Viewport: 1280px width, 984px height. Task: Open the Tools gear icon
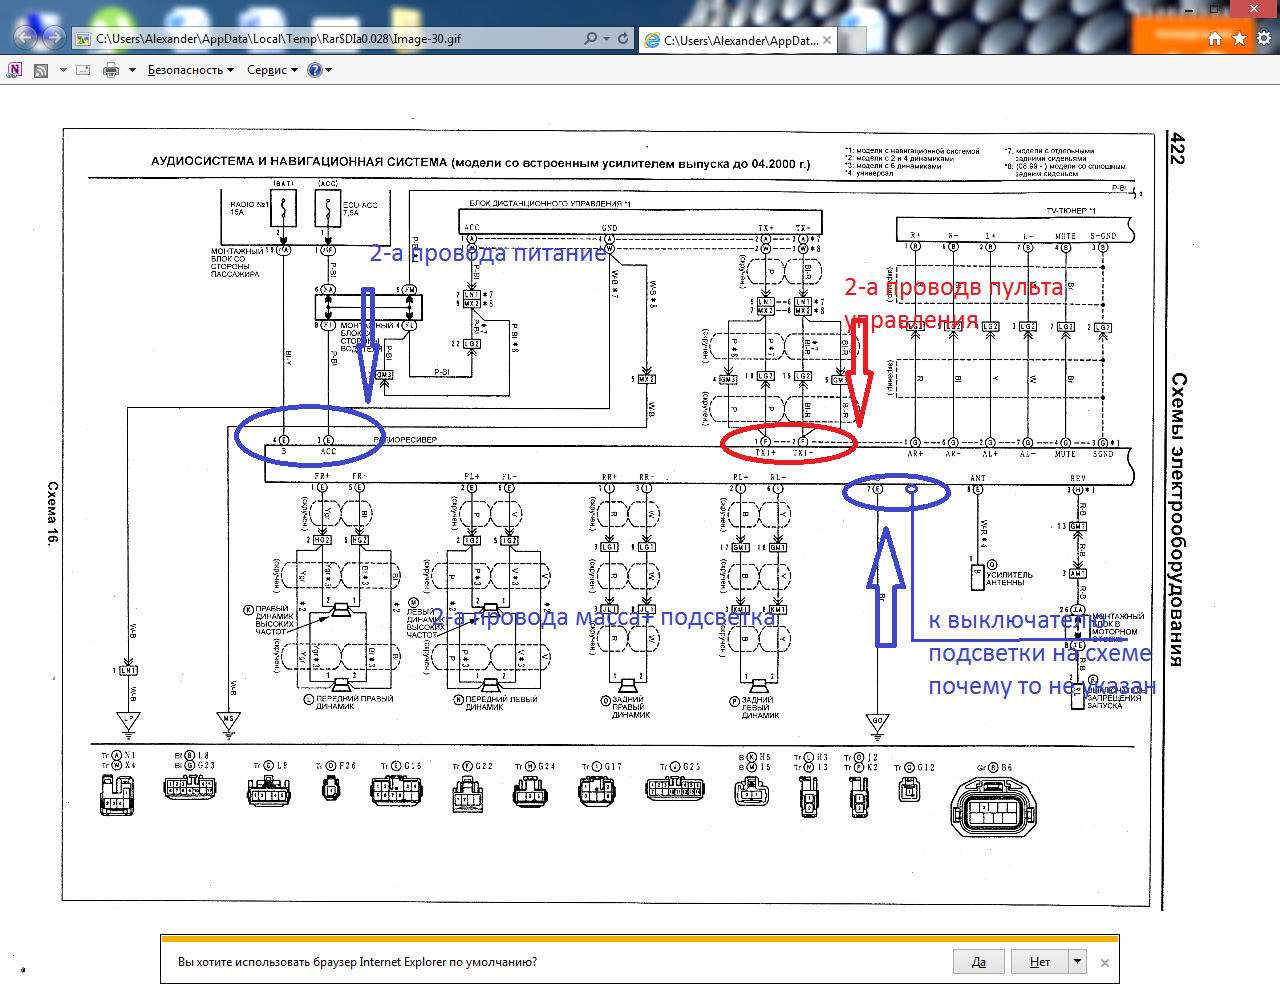click(x=1264, y=39)
